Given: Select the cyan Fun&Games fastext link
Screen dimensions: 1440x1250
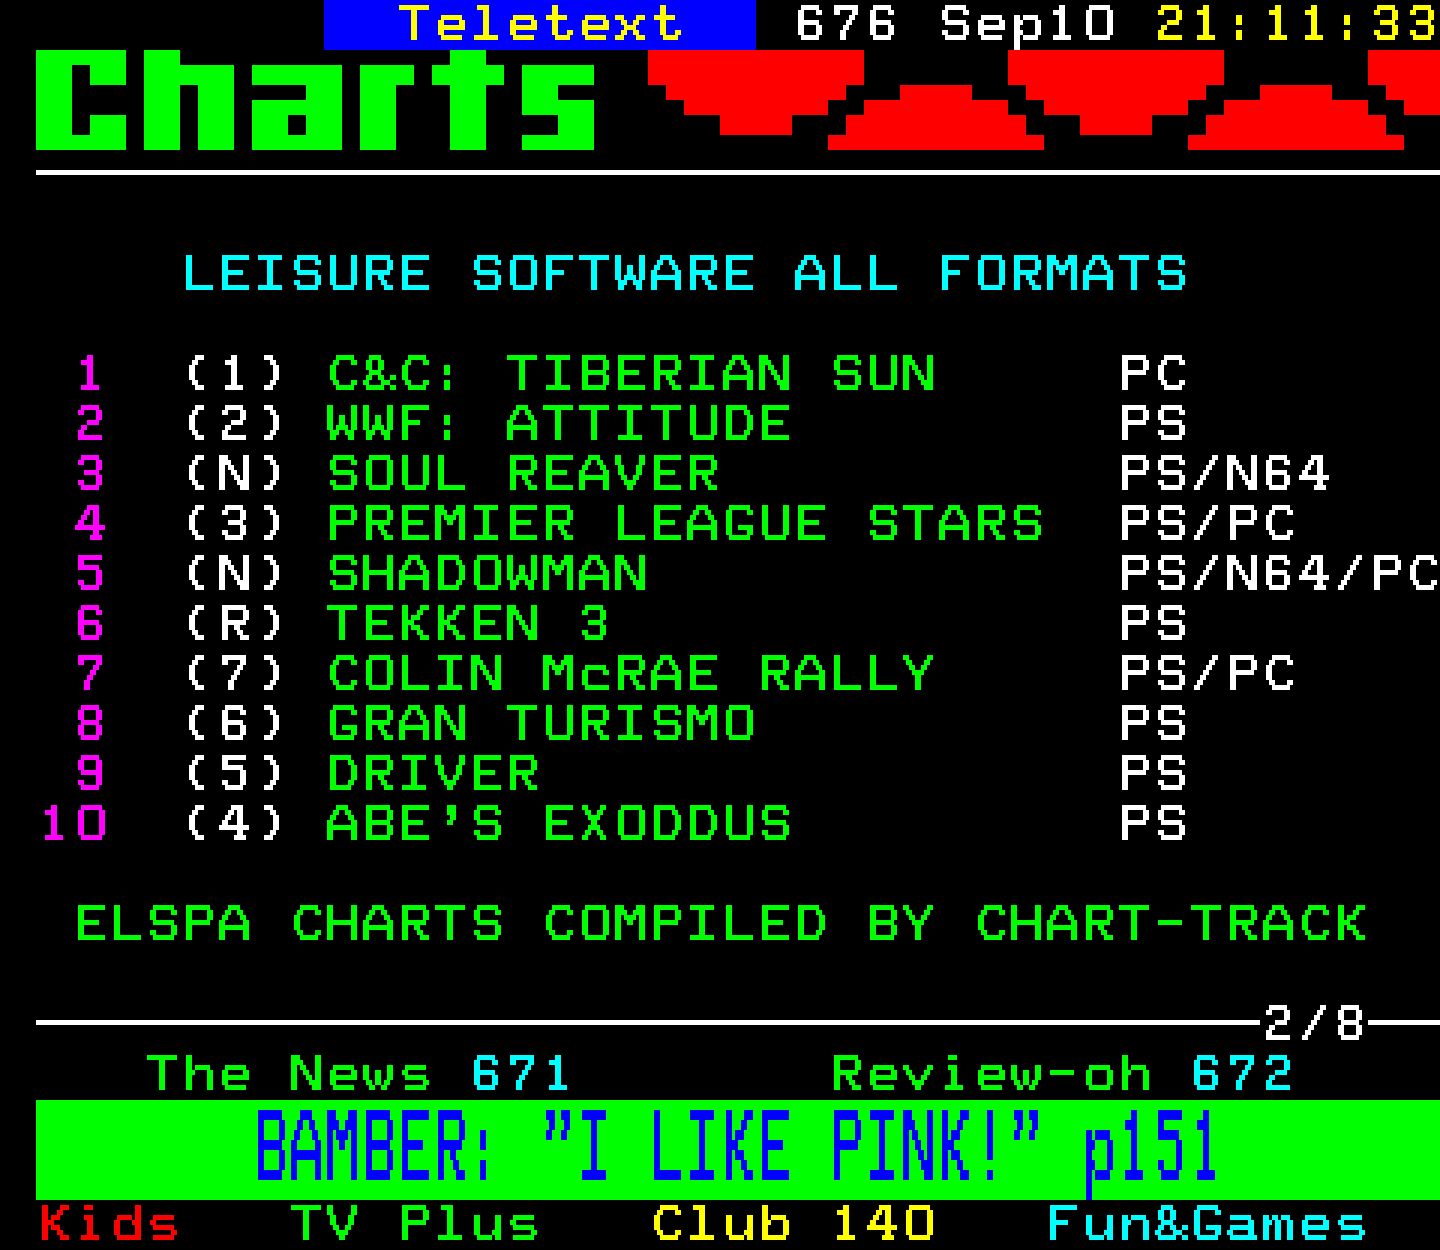Looking at the screenshot, I should pyautogui.click(x=1206, y=1224).
